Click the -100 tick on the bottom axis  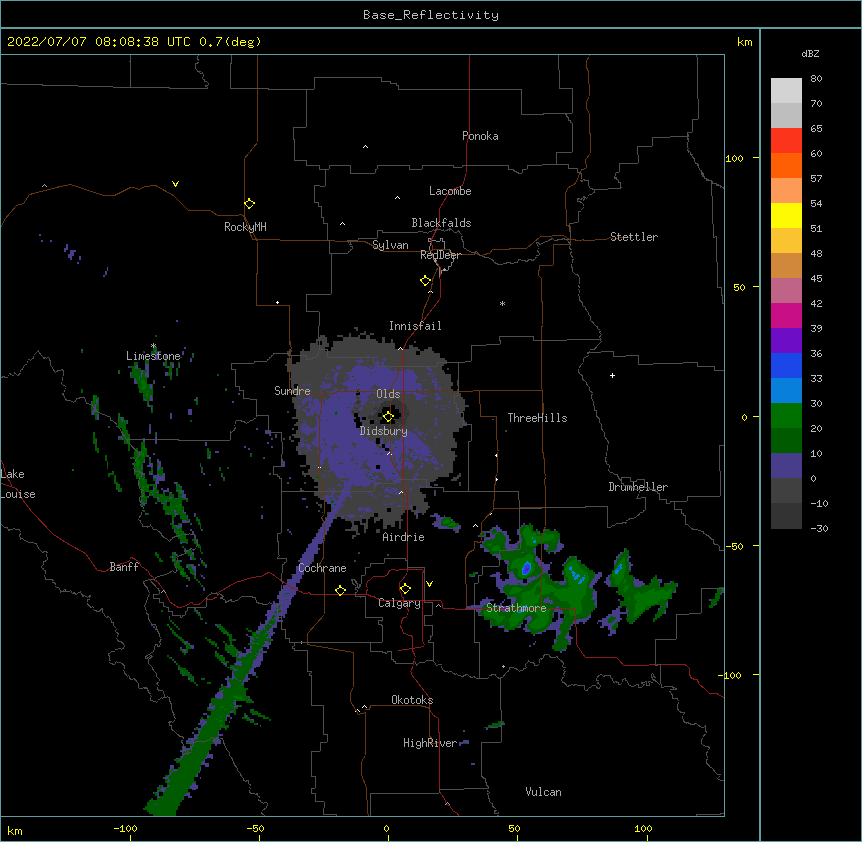[125, 828]
